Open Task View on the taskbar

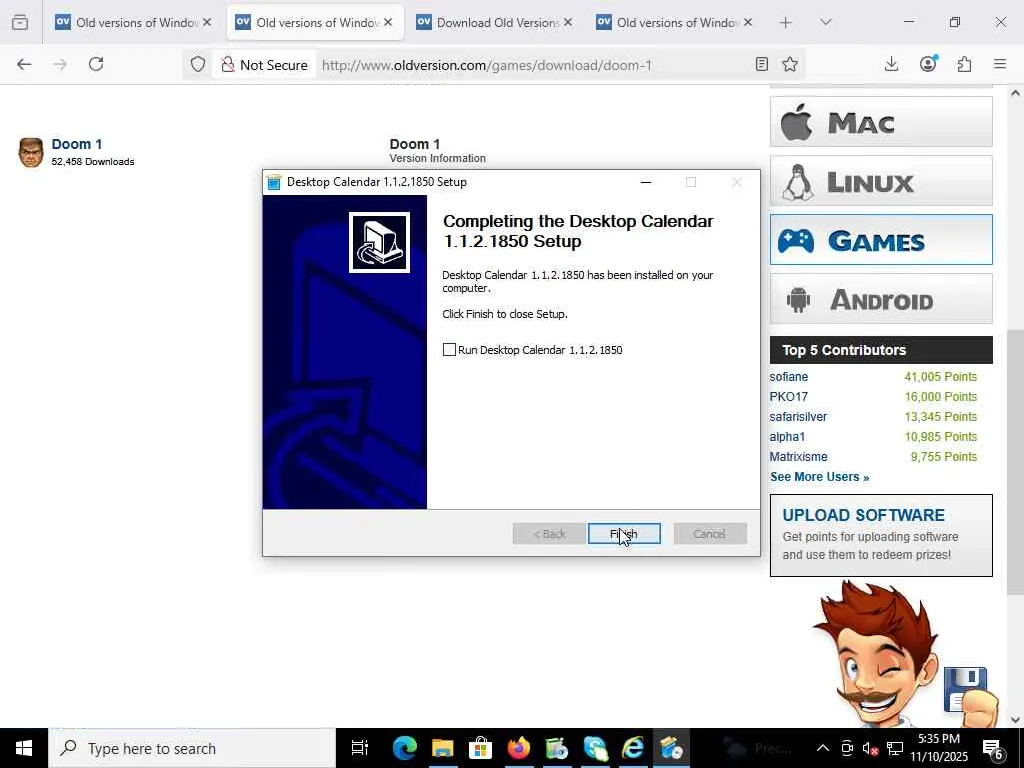click(x=360, y=748)
